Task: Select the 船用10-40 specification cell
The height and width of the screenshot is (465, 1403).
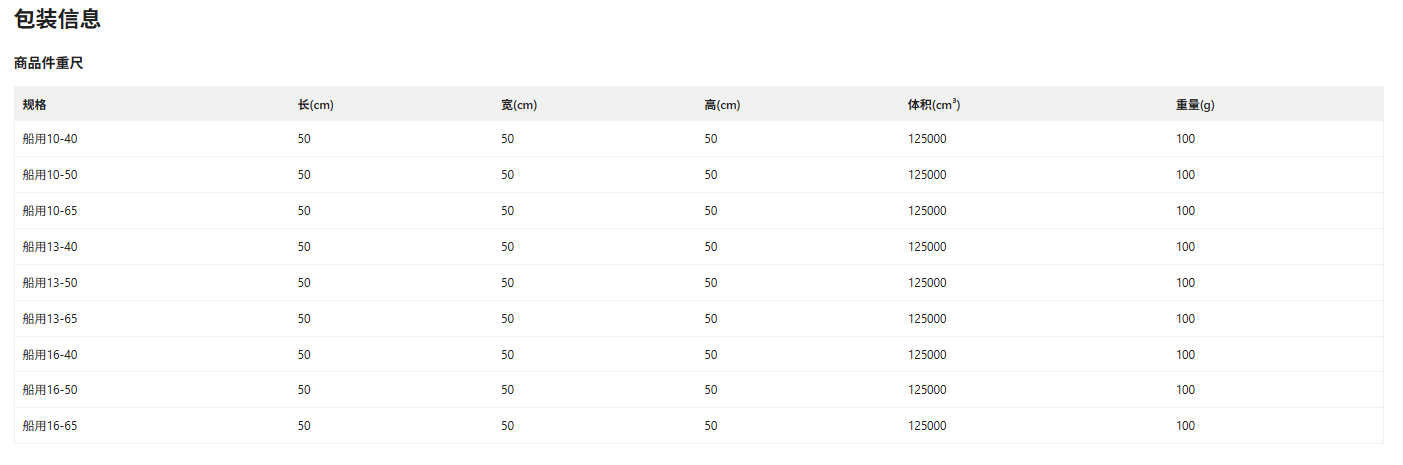Action: coord(50,139)
